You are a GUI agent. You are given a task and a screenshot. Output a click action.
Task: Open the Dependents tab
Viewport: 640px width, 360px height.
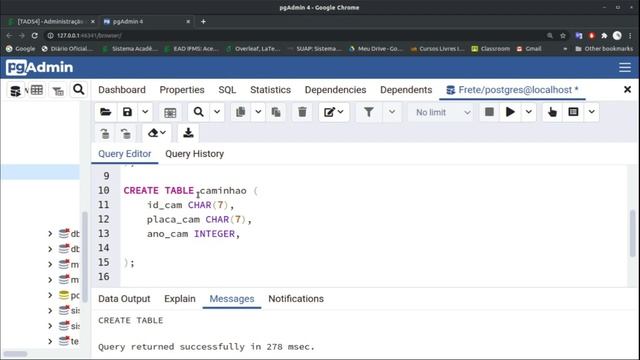(x=406, y=90)
